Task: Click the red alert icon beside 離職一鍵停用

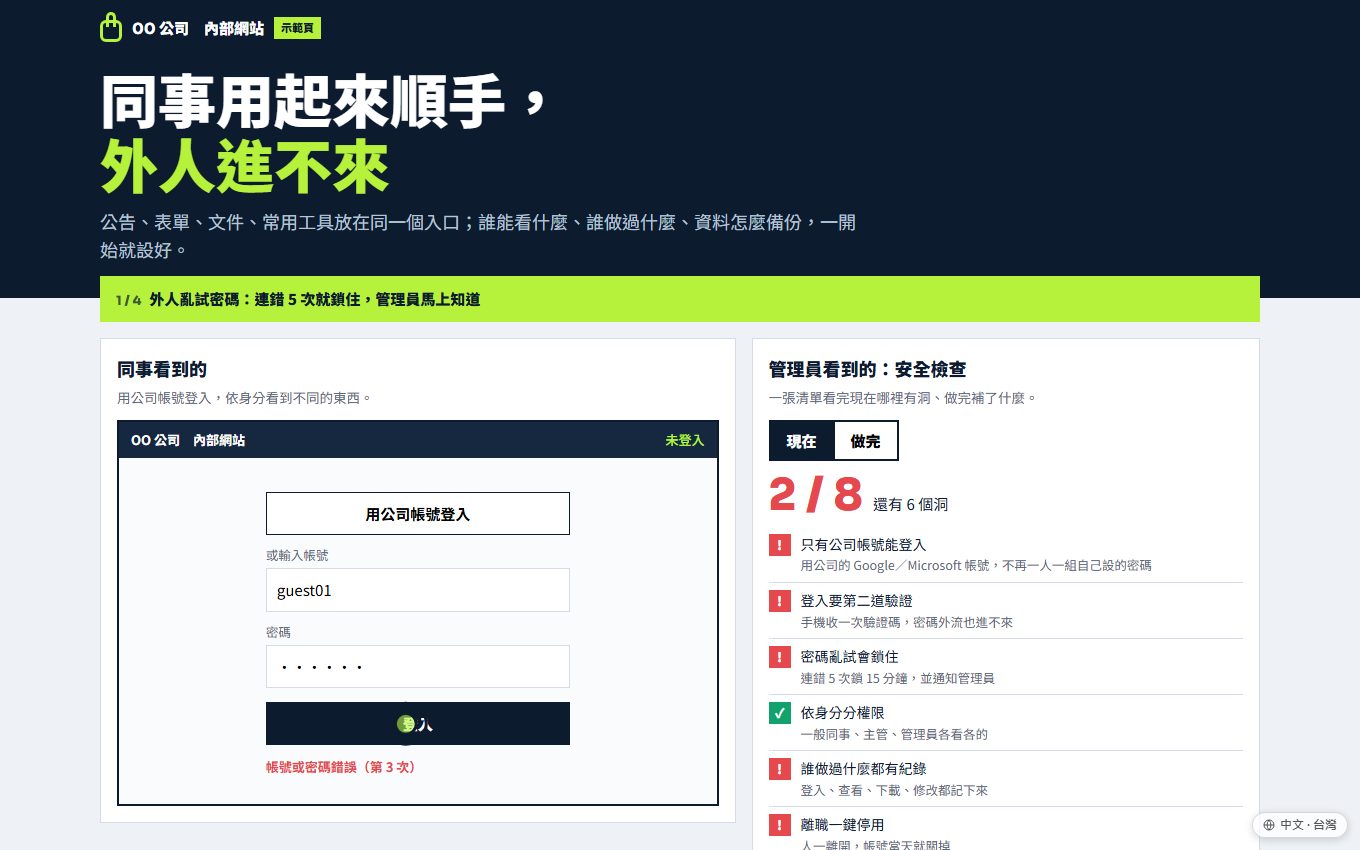Action: coord(780,825)
